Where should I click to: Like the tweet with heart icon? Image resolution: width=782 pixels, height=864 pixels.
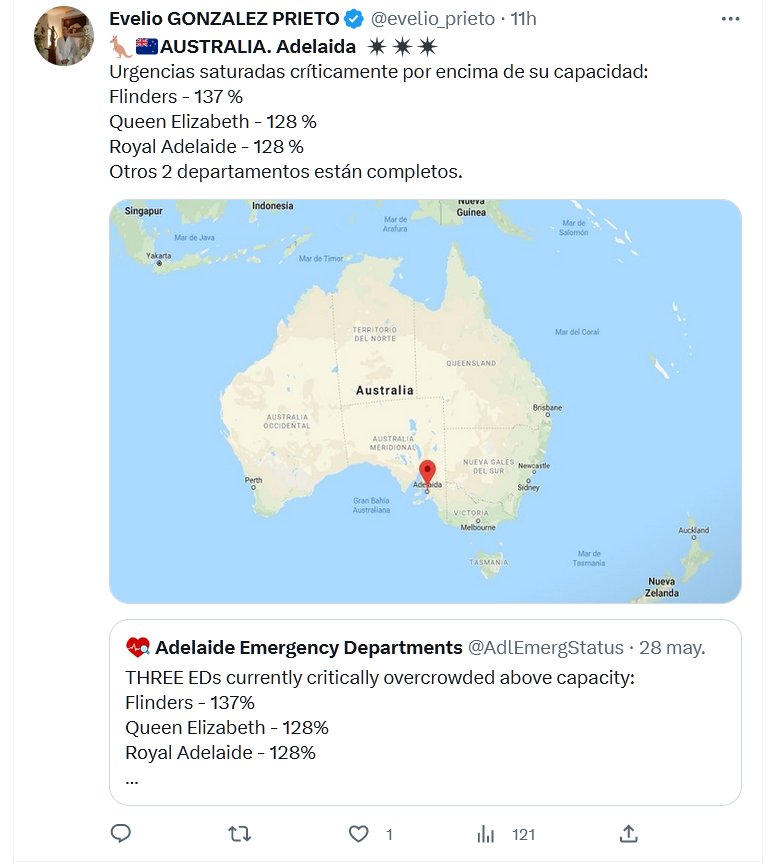point(359,833)
